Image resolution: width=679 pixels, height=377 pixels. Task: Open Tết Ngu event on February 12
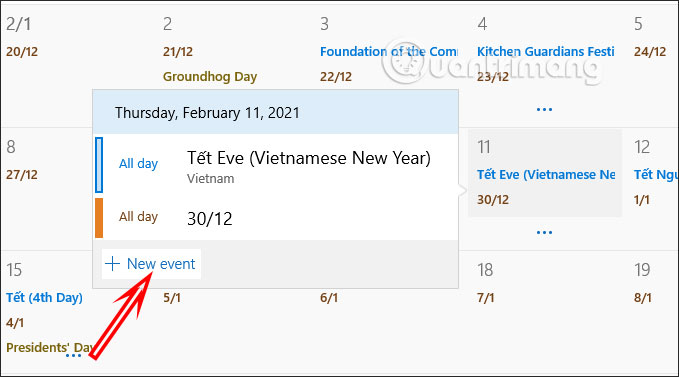[656, 175]
